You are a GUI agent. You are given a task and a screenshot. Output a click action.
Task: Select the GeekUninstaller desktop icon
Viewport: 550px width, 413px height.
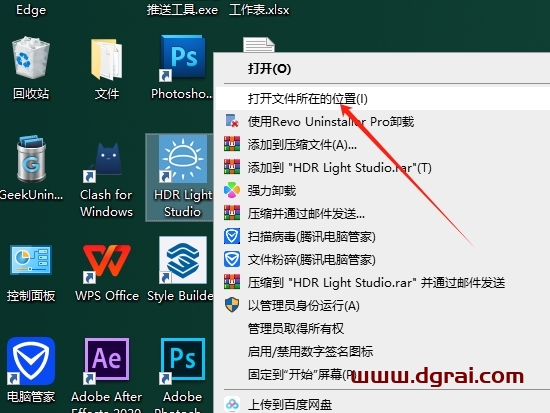[x=31, y=159]
